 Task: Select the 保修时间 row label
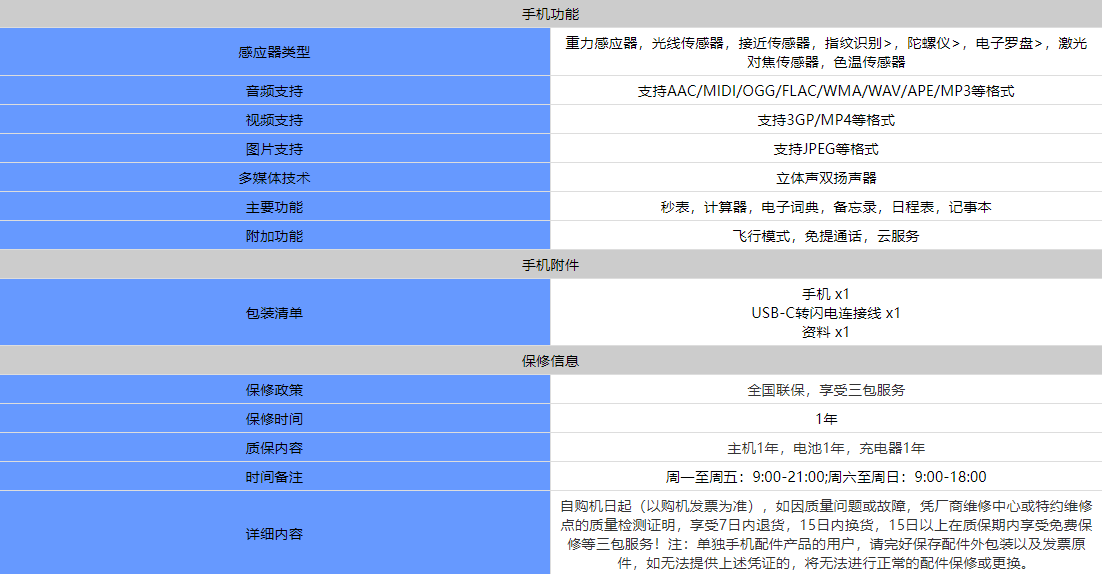(x=274, y=419)
